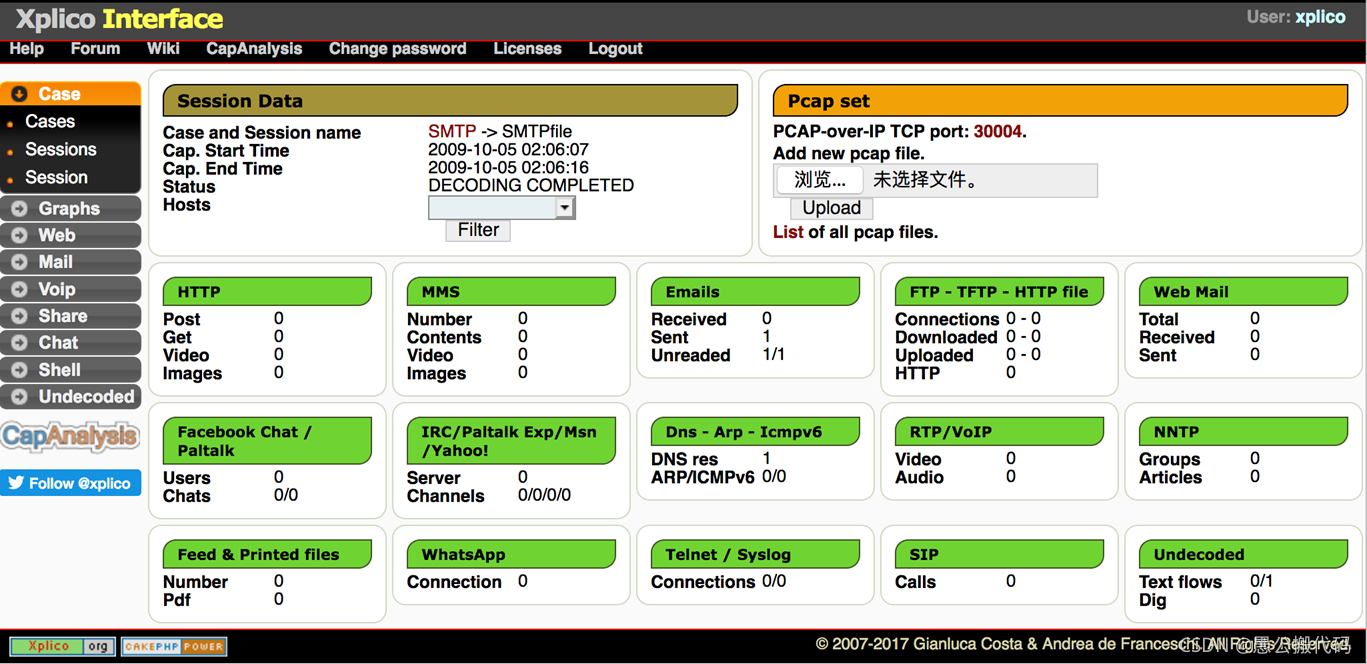Screen dimensions: 1367x664
Task: Expand the Web sidebar section
Action: point(70,235)
